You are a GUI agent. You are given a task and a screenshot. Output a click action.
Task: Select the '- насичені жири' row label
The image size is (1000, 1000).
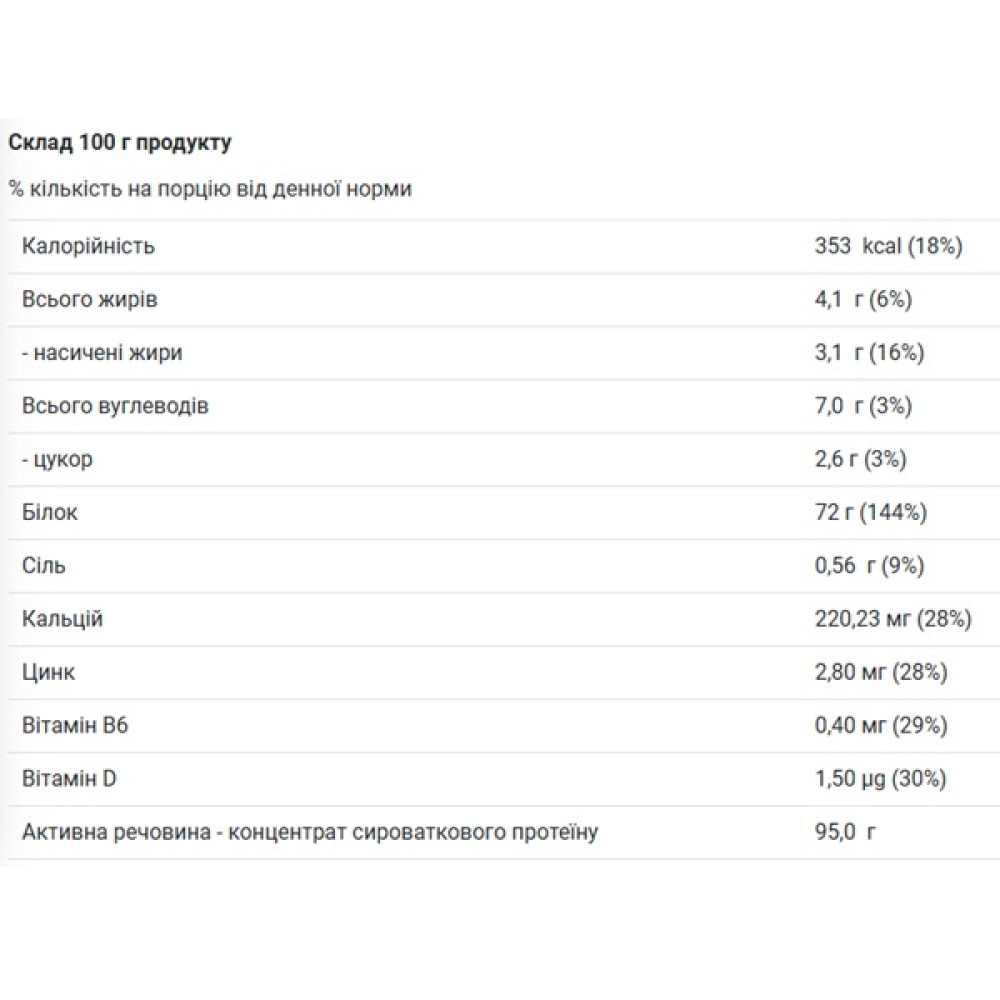click(x=102, y=353)
